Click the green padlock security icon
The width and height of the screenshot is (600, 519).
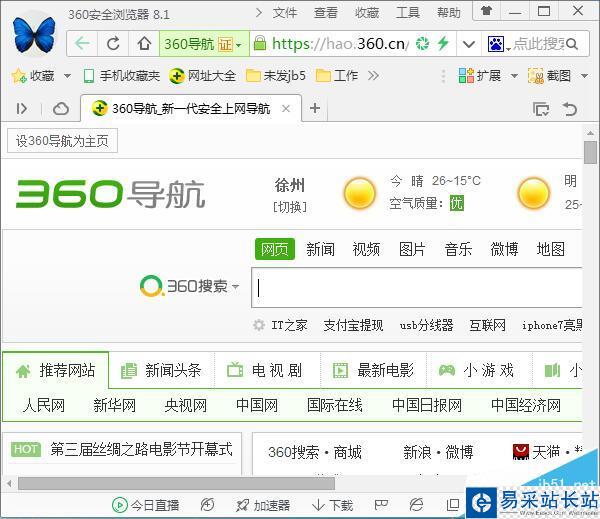tap(259, 43)
